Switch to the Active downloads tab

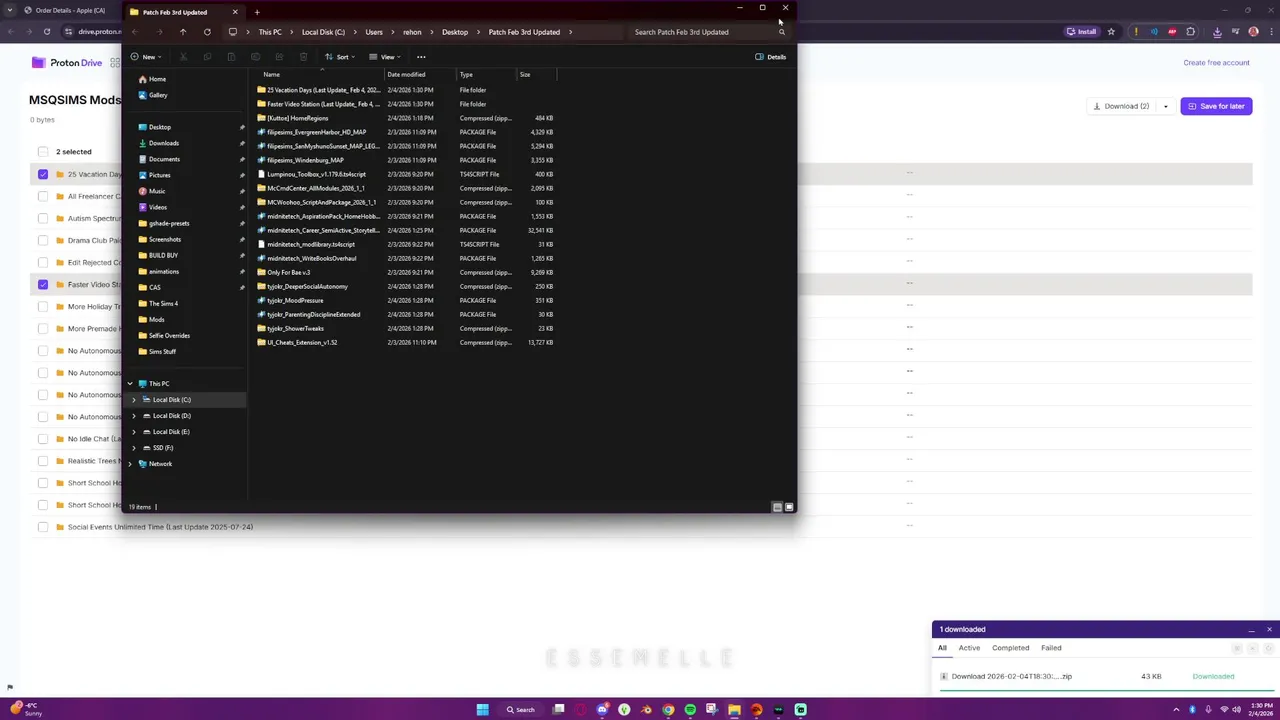(969, 648)
